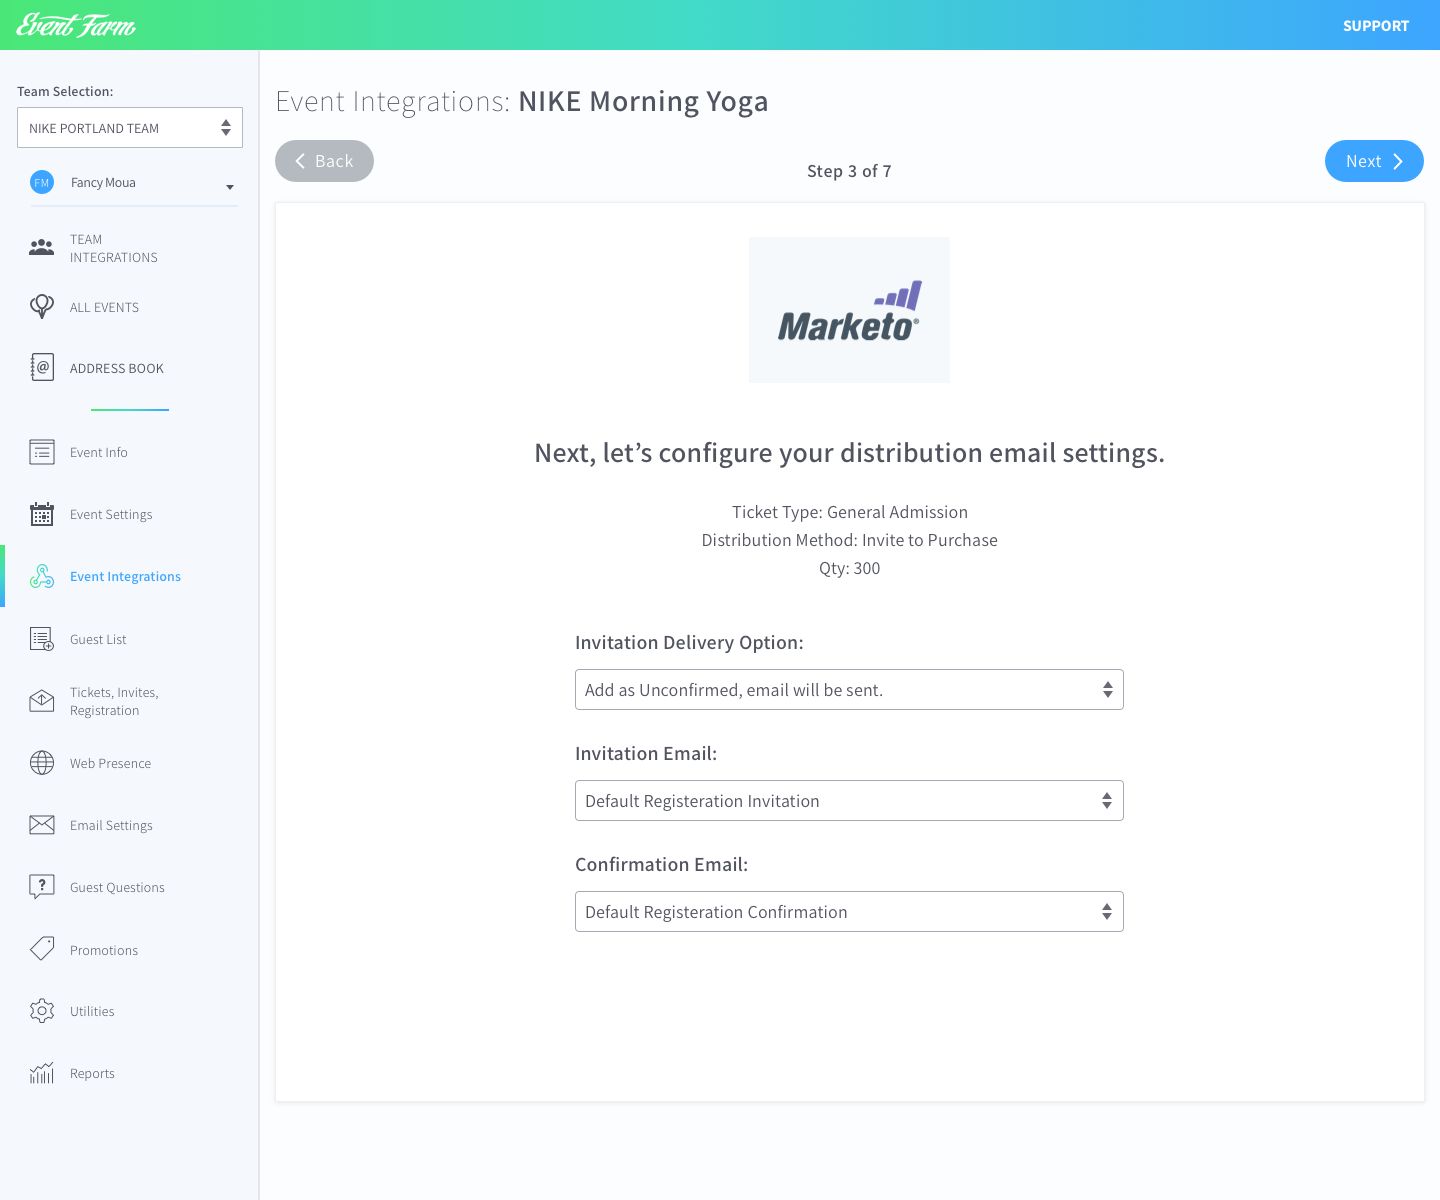
Task: Open Email Settings page
Action: point(111,825)
